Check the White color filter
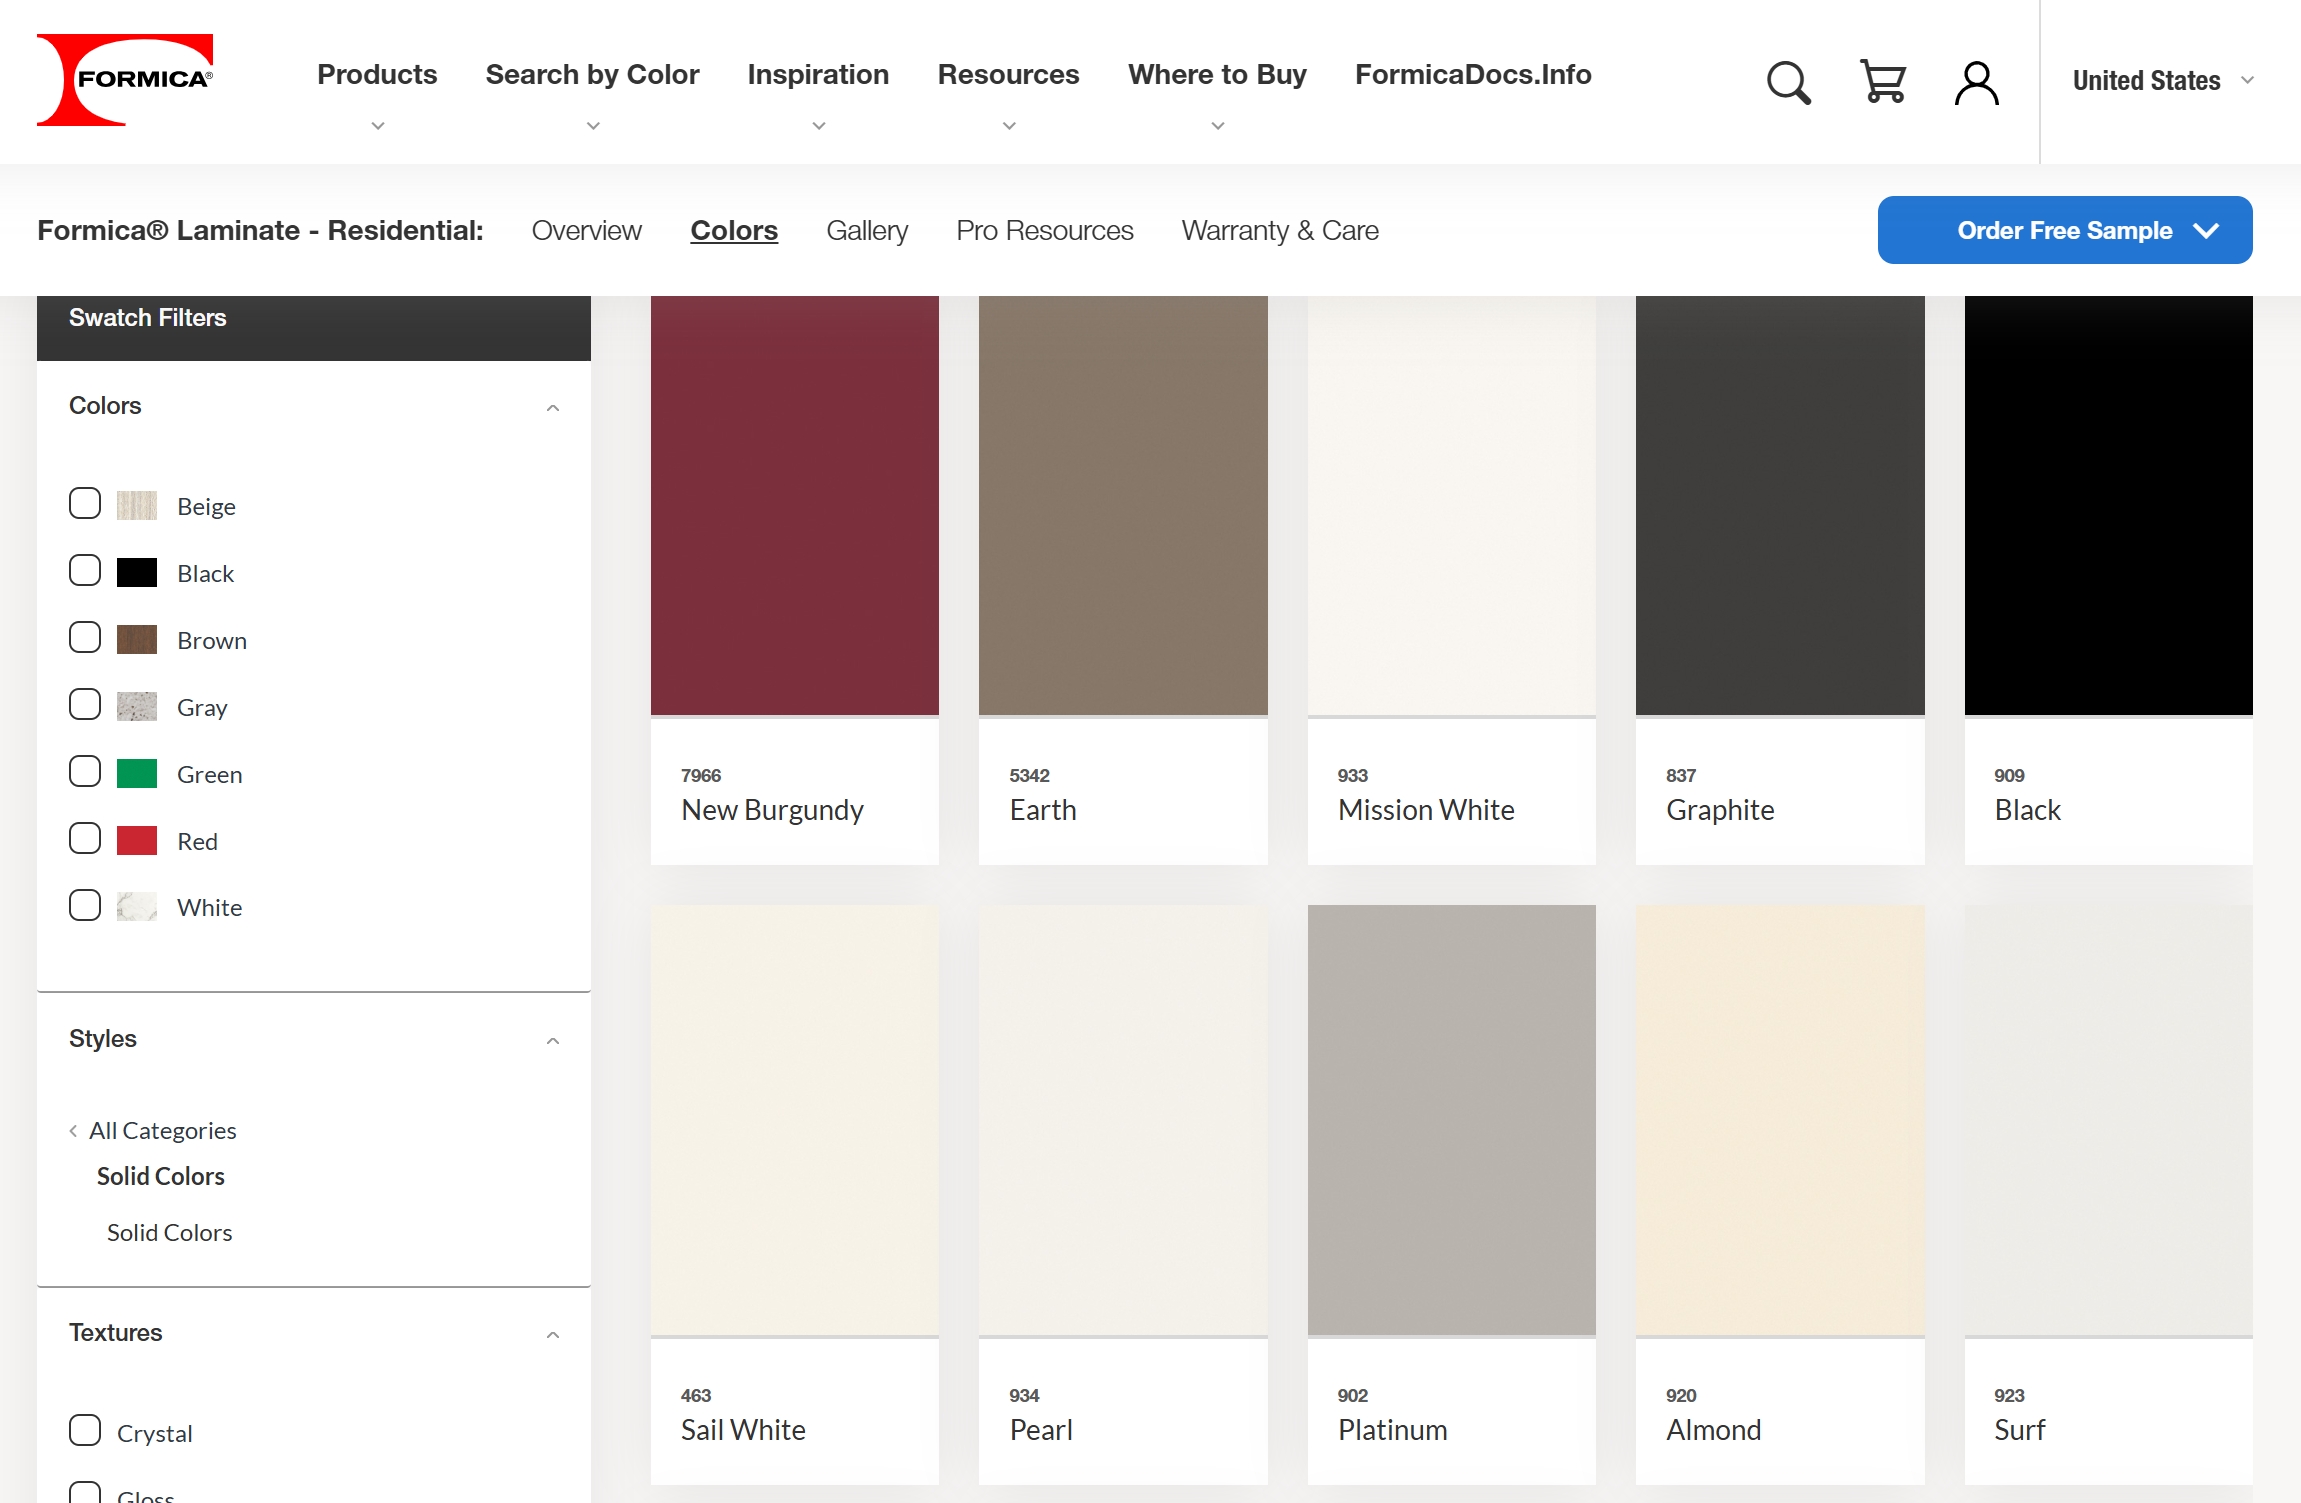 point(85,905)
